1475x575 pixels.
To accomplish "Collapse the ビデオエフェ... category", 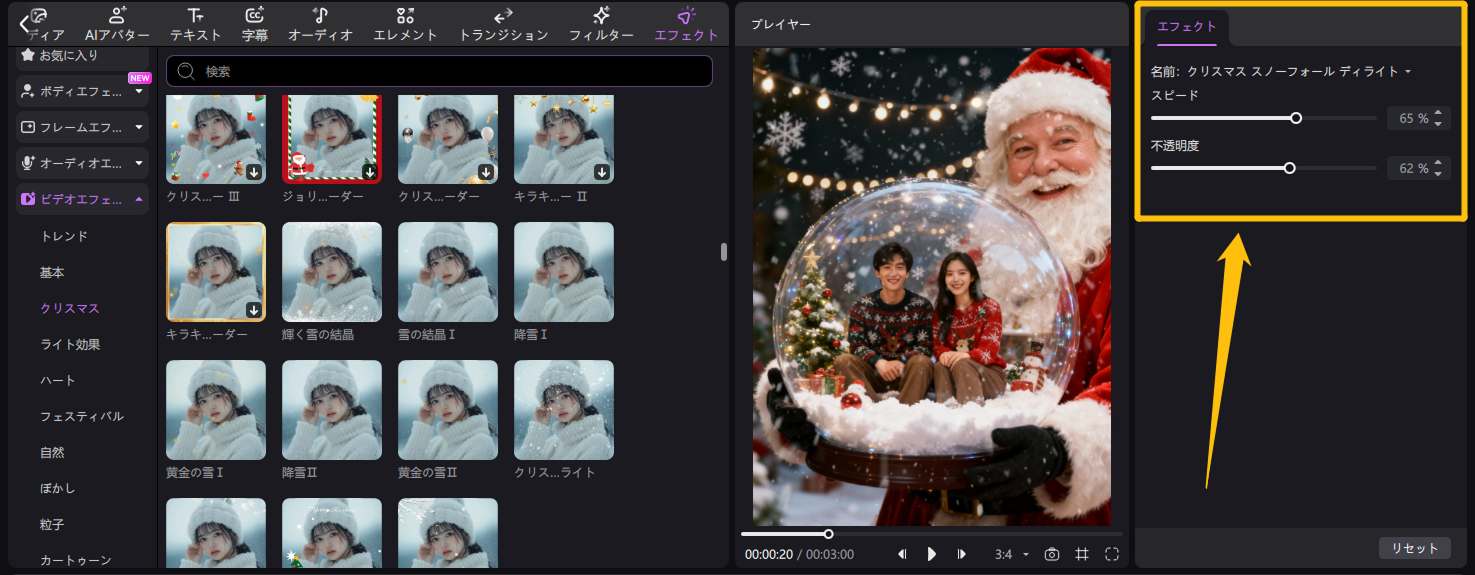I will point(83,199).
